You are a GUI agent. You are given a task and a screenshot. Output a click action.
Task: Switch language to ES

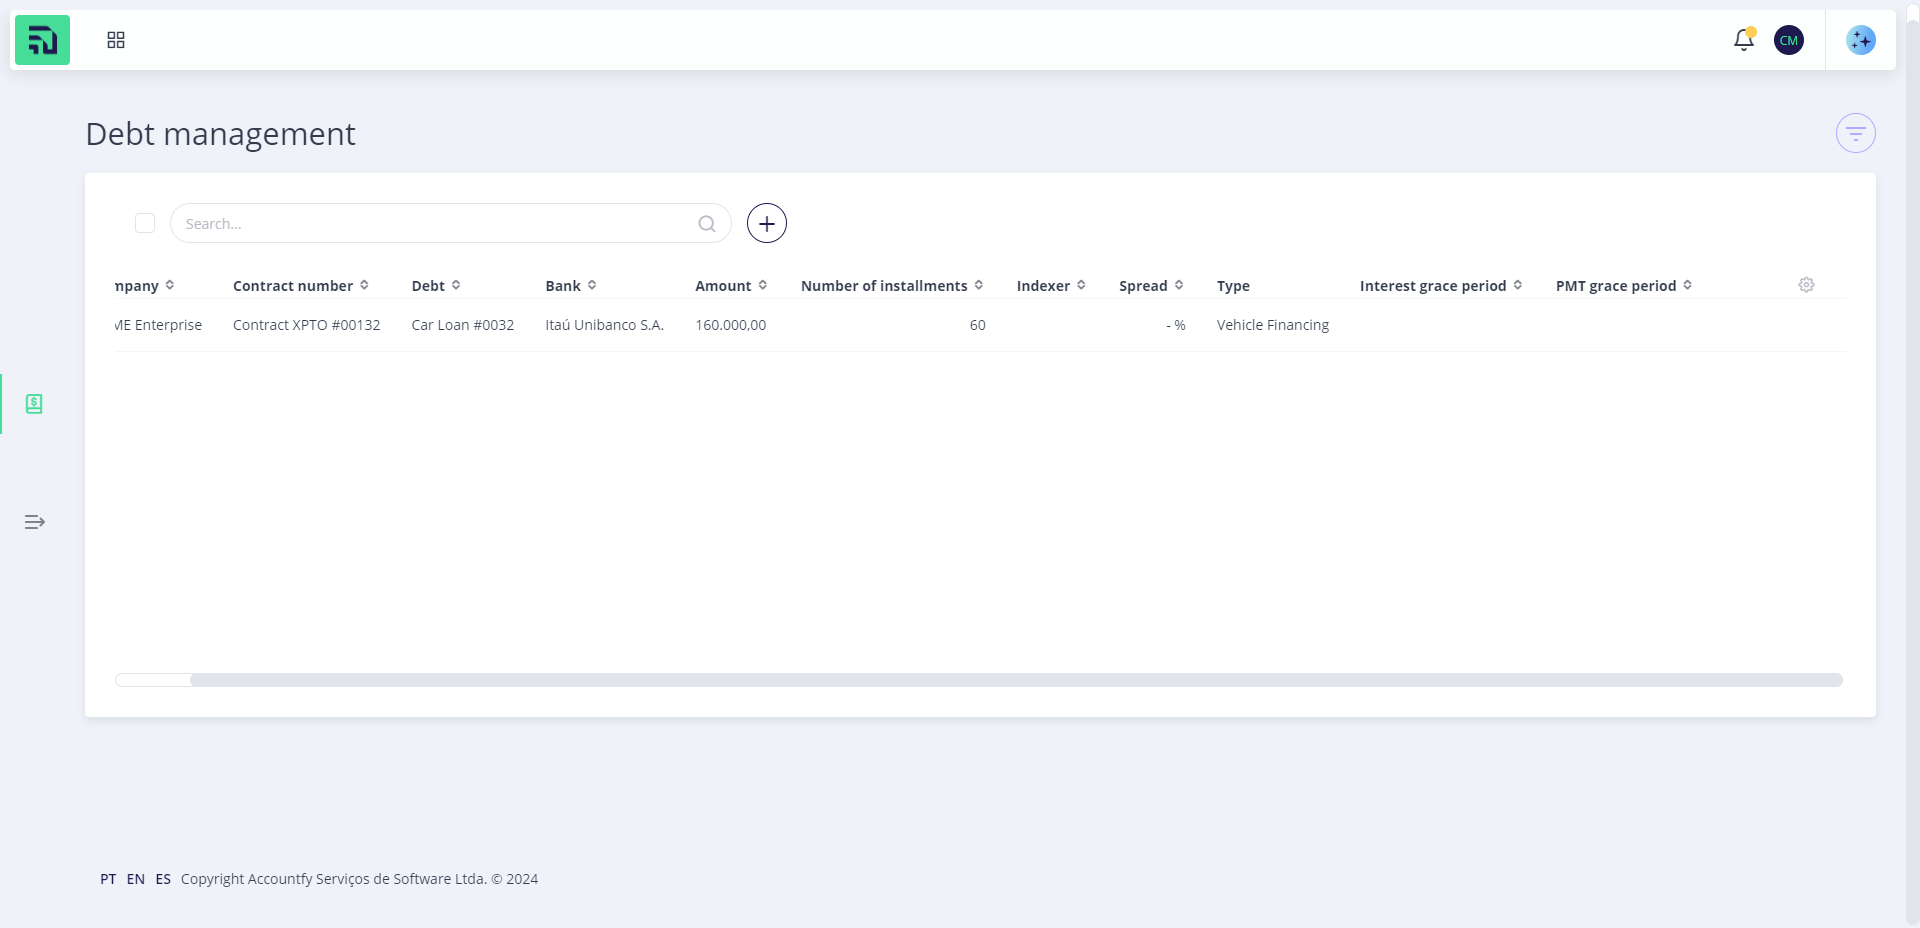click(x=163, y=879)
